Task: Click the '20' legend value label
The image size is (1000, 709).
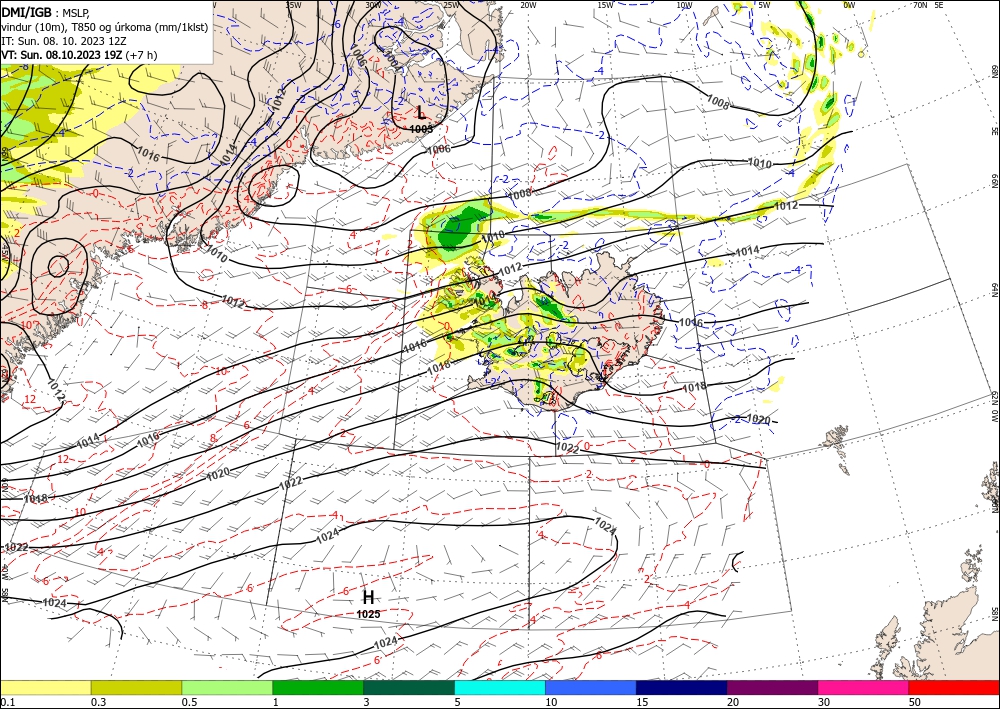Action: [733, 702]
